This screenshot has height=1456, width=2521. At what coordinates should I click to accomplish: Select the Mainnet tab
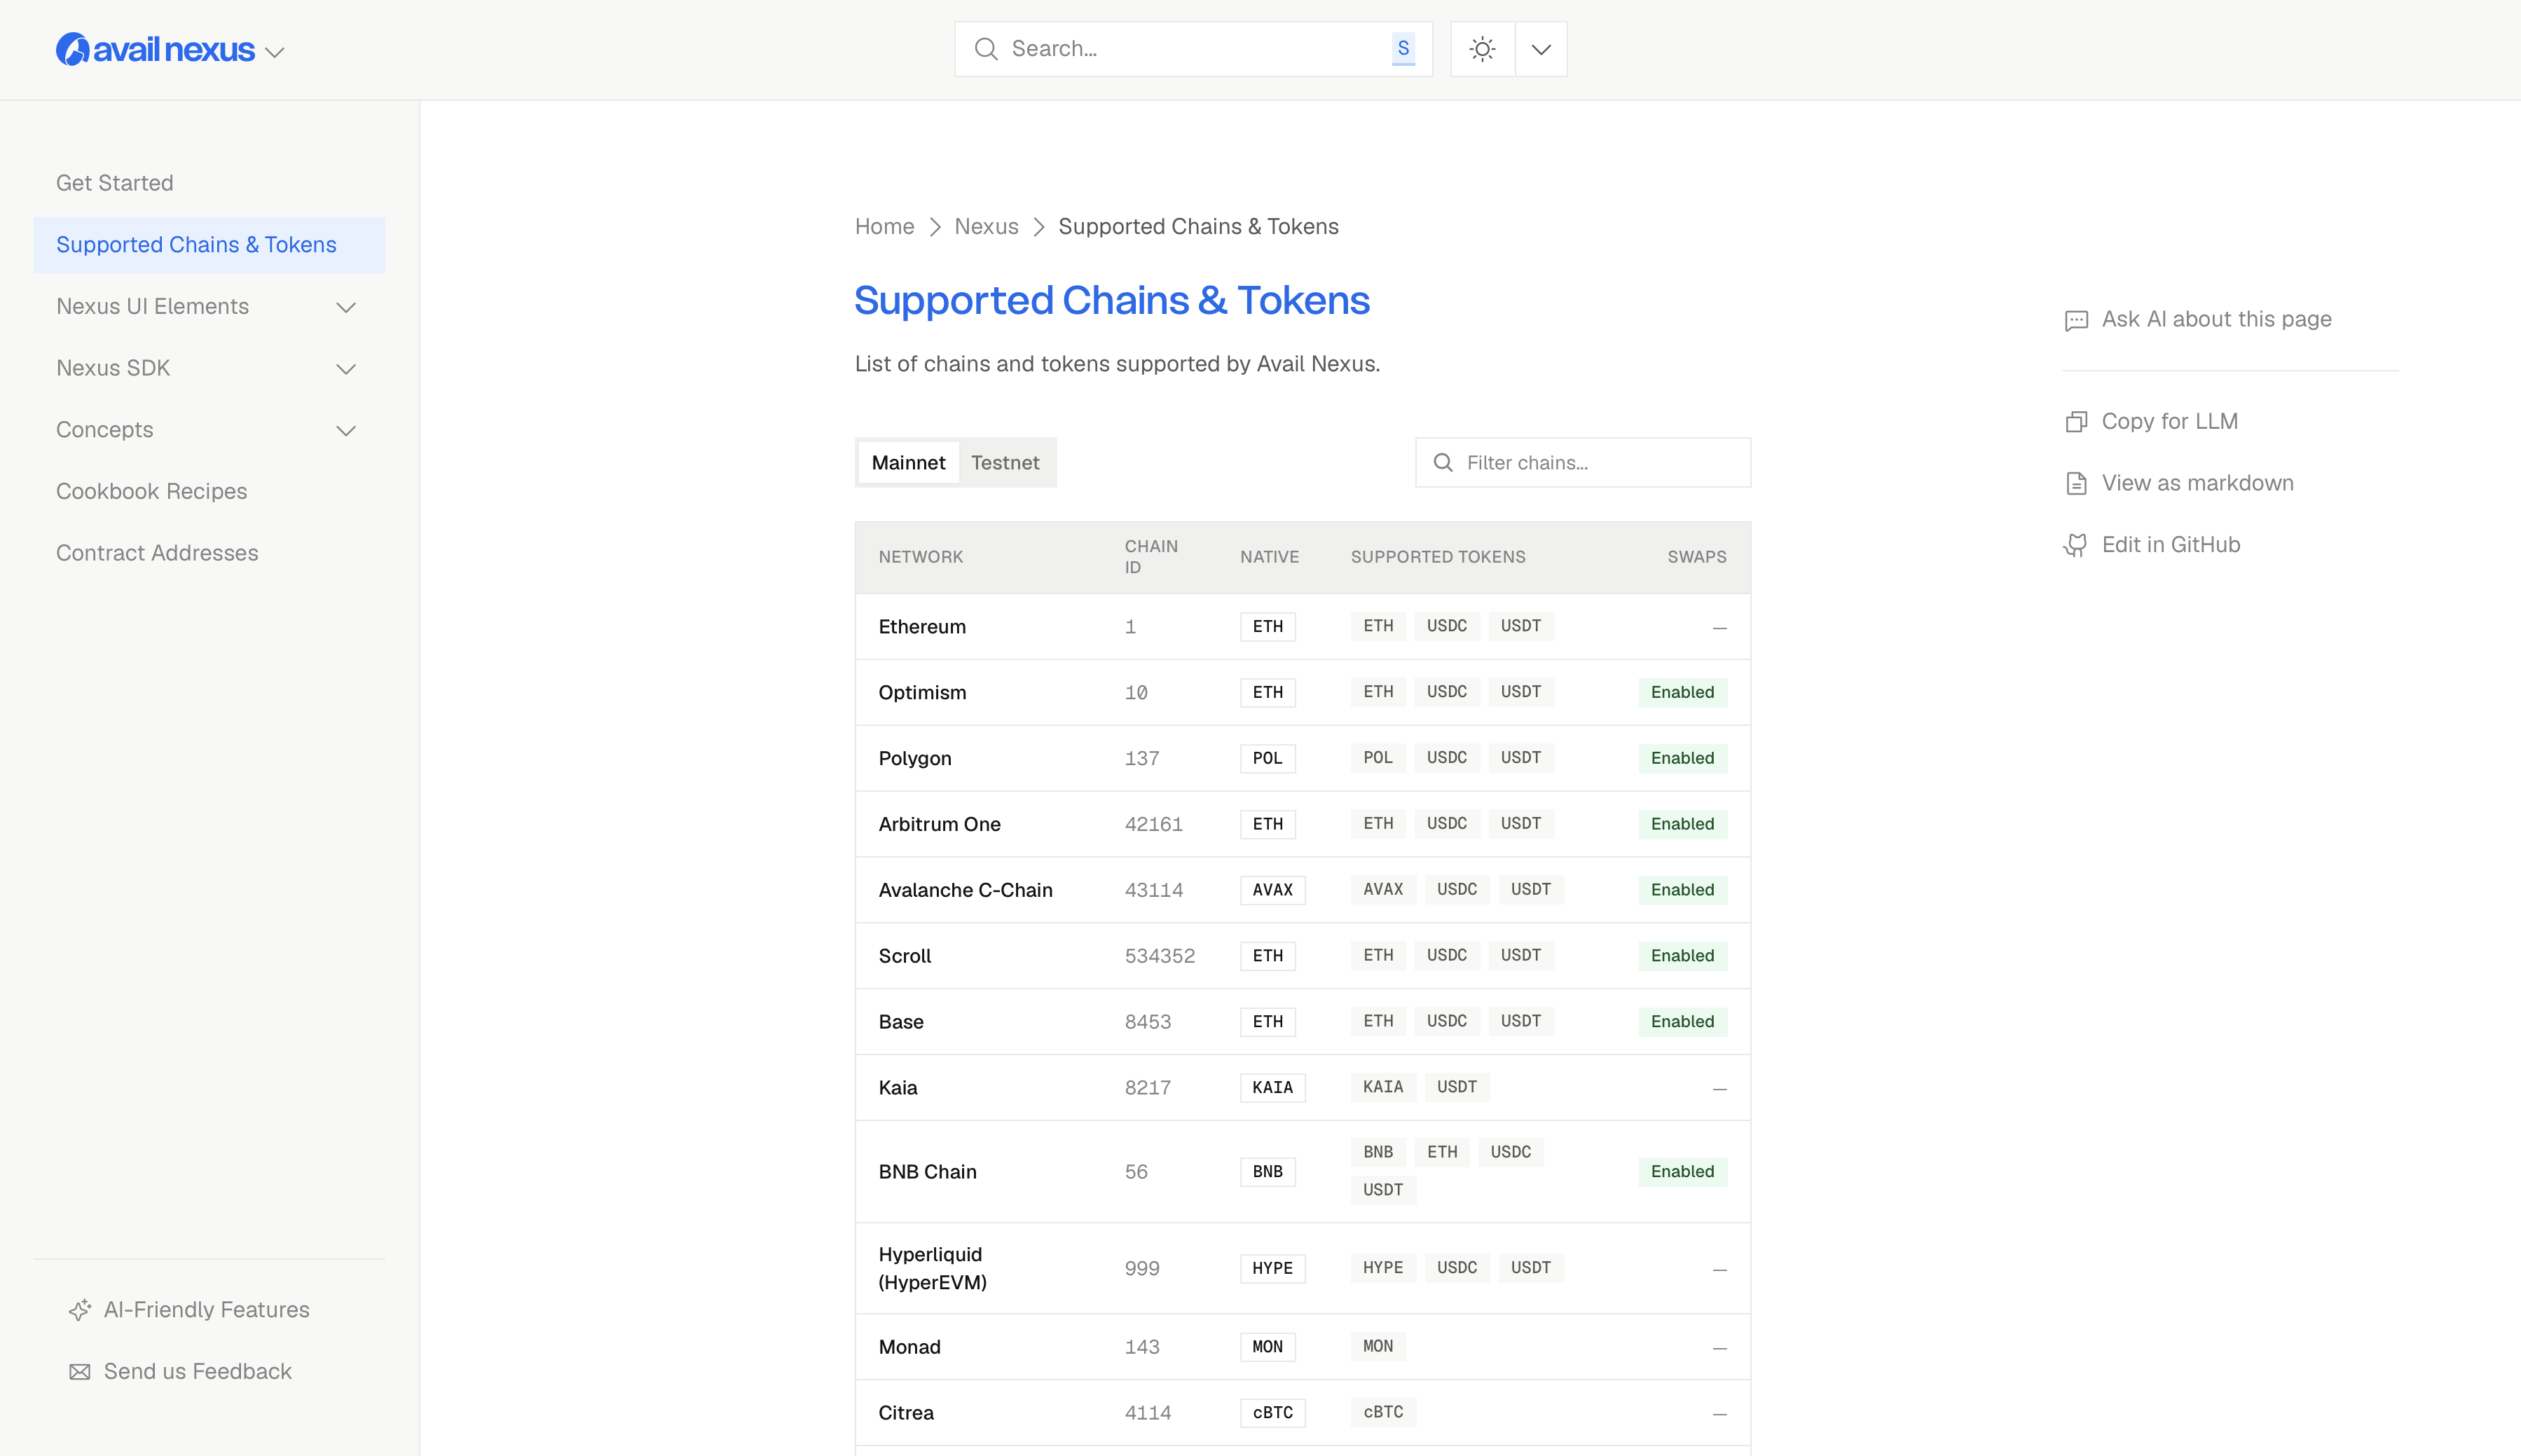pyautogui.click(x=908, y=463)
